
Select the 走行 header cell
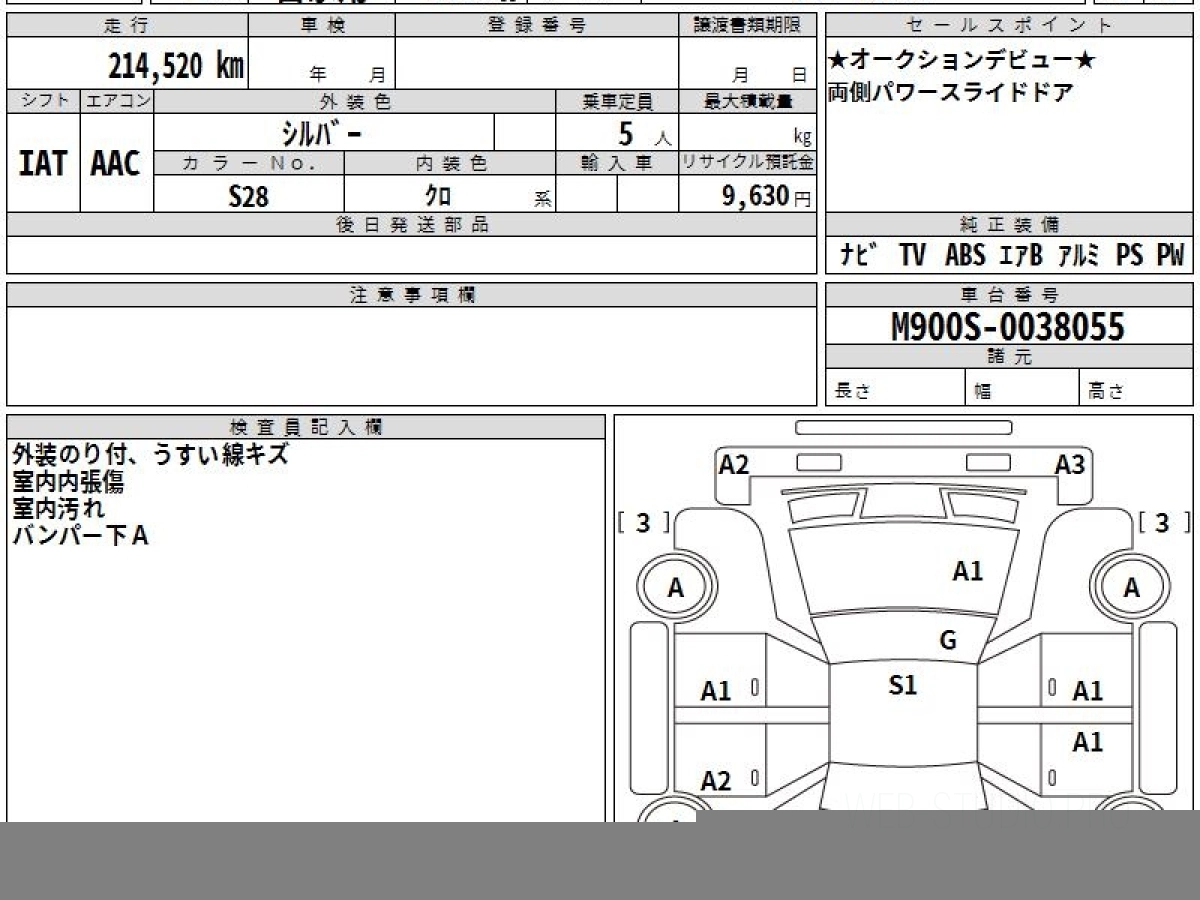pyautogui.click(x=126, y=26)
